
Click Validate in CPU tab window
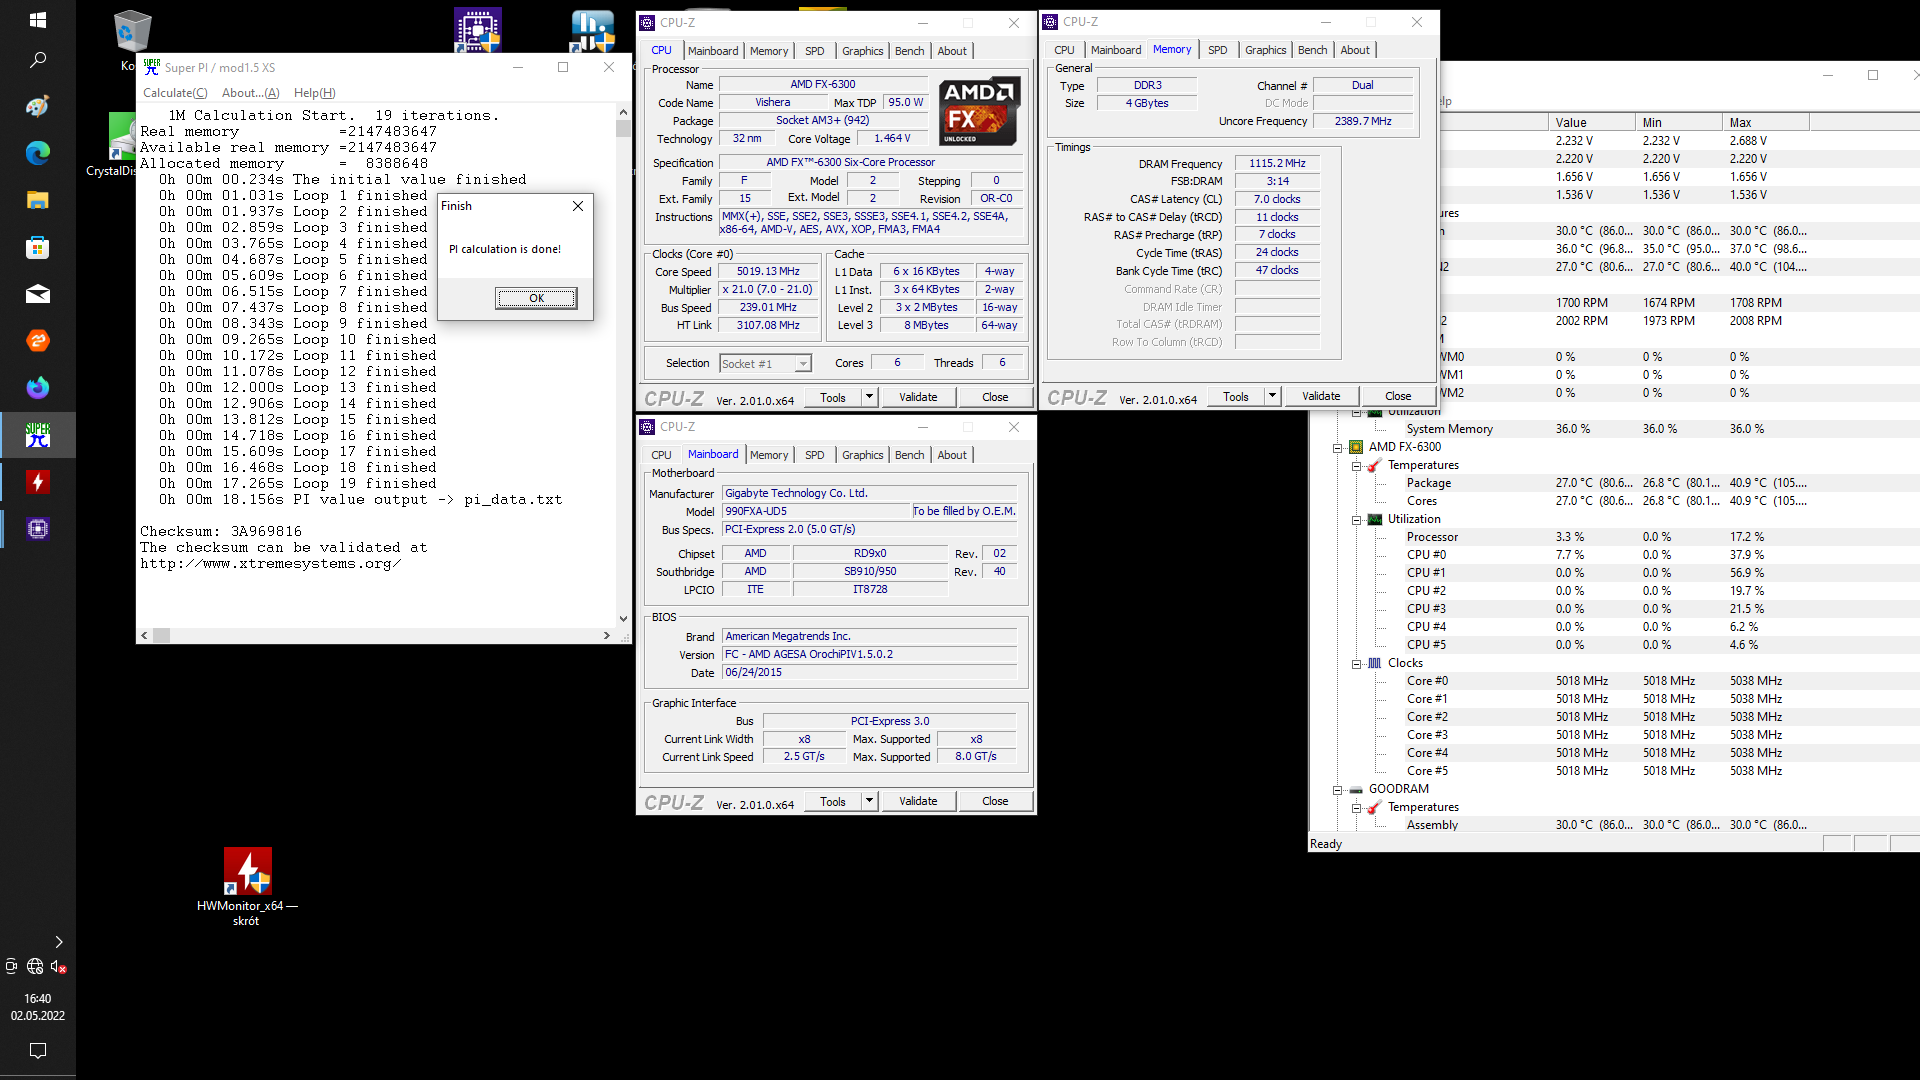[918, 397]
